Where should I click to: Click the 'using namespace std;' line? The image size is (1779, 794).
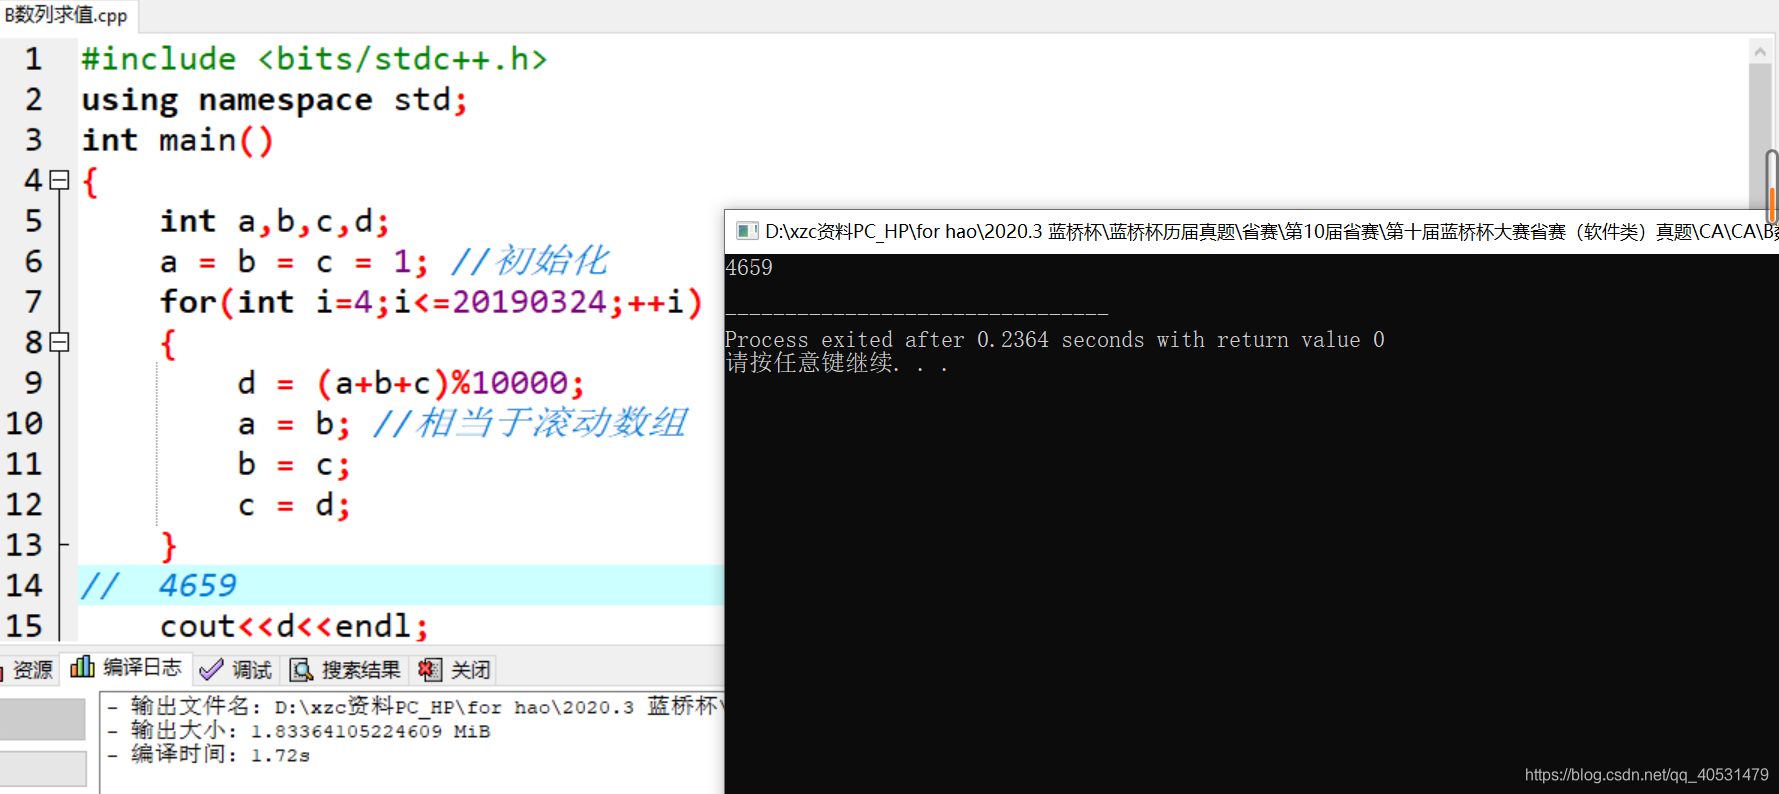274,100
